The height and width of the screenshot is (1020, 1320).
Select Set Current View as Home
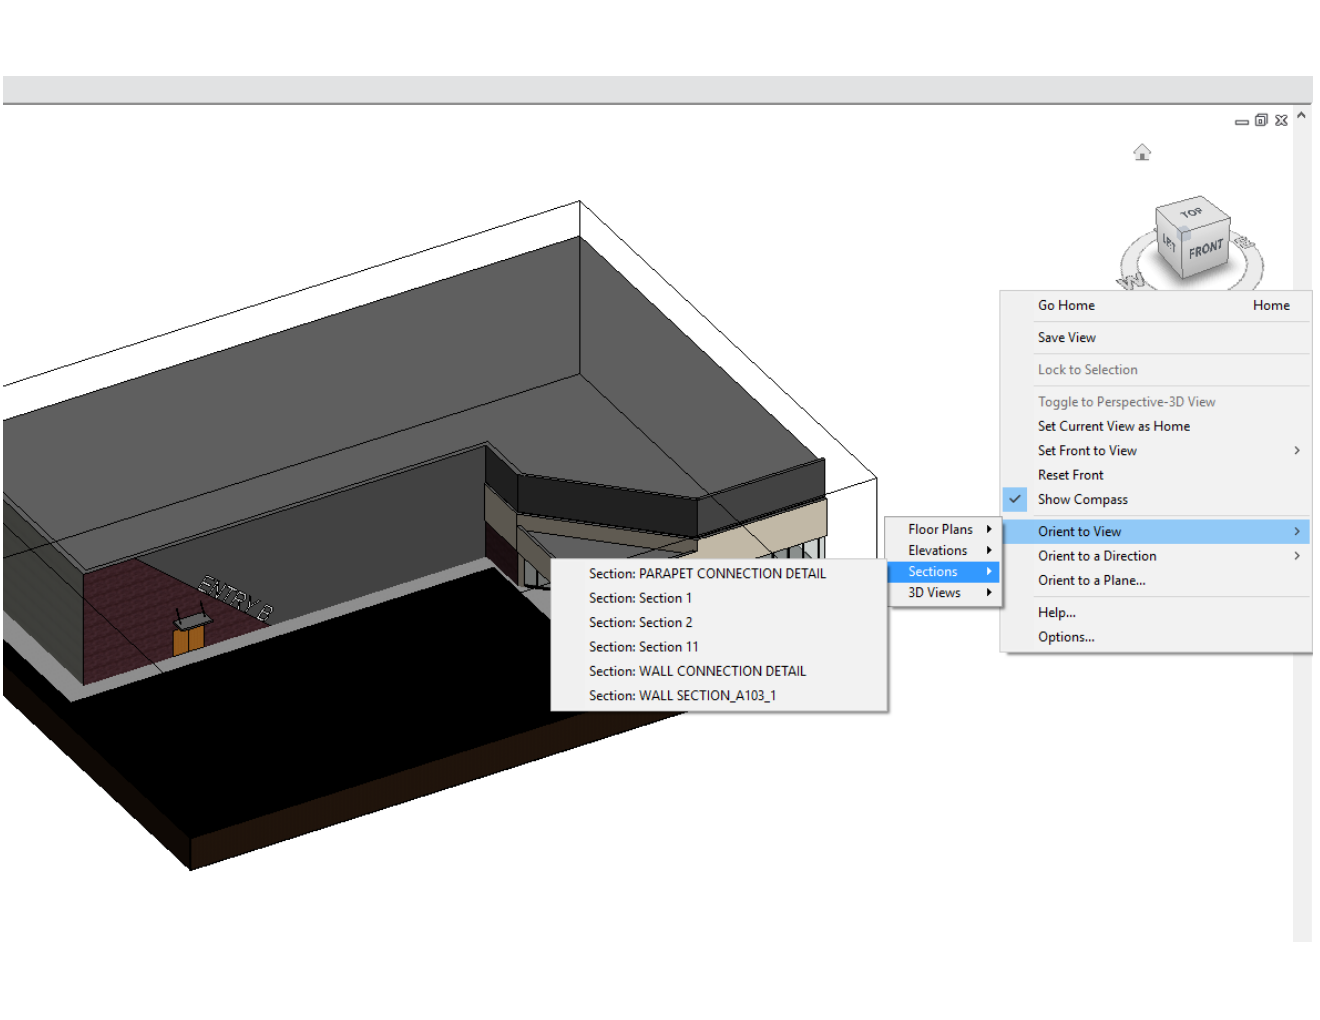[1156, 426]
